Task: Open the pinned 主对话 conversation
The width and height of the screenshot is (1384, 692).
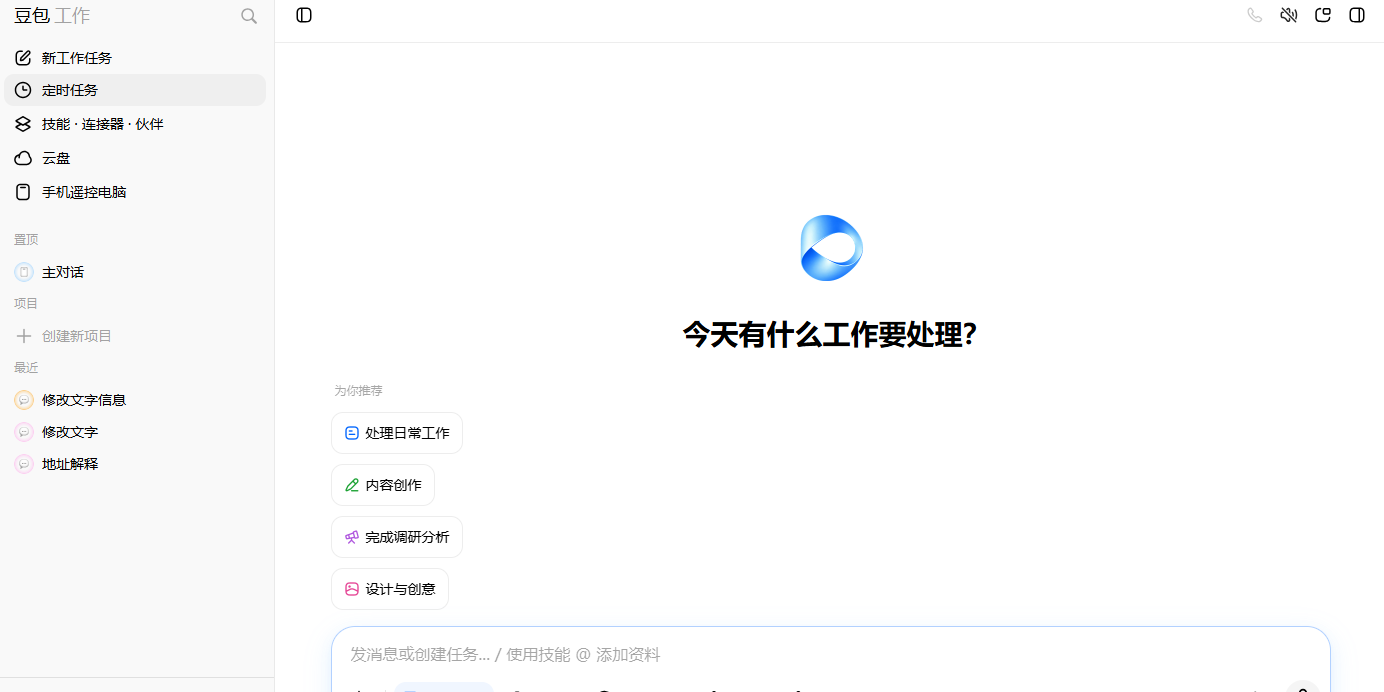Action: (x=135, y=272)
